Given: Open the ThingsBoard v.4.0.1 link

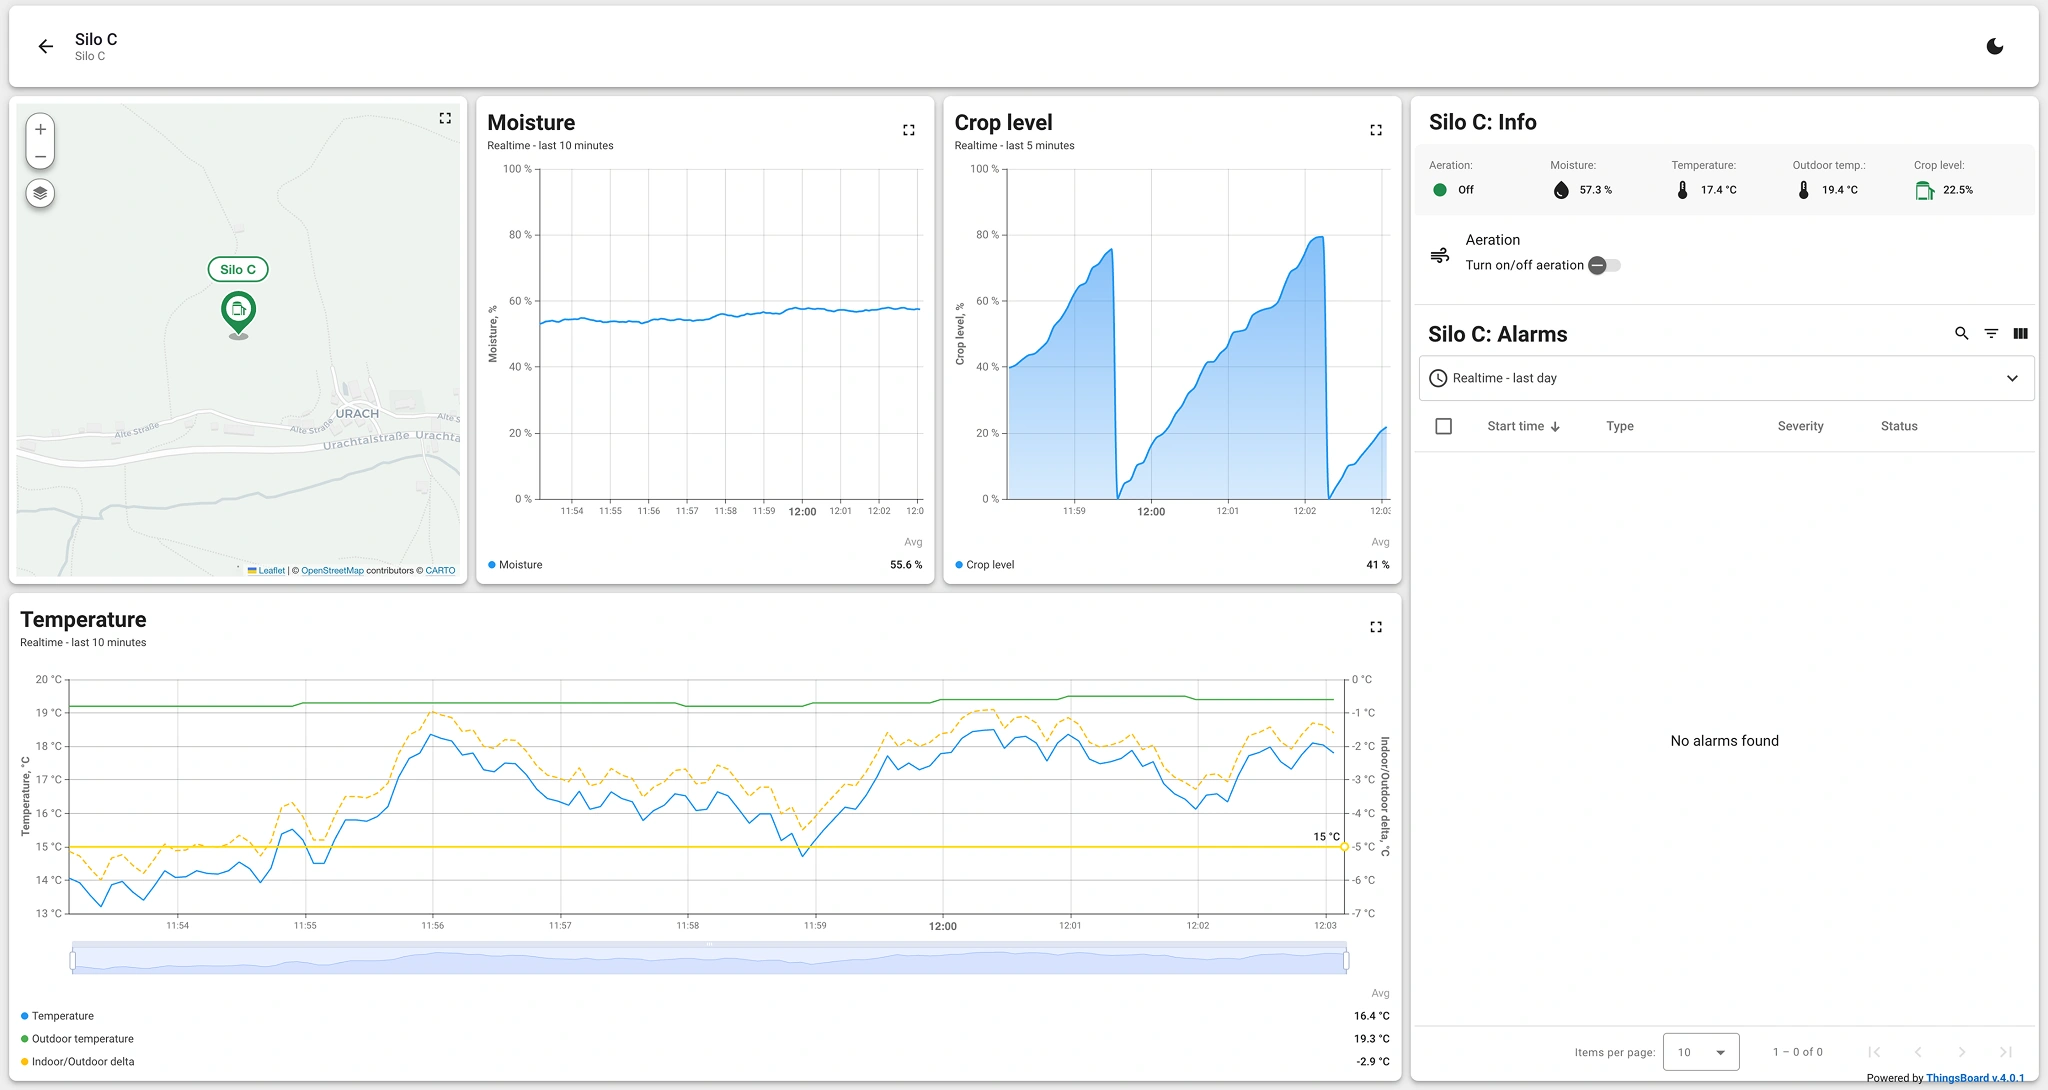Looking at the screenshot, I should coord(1974,1078).
